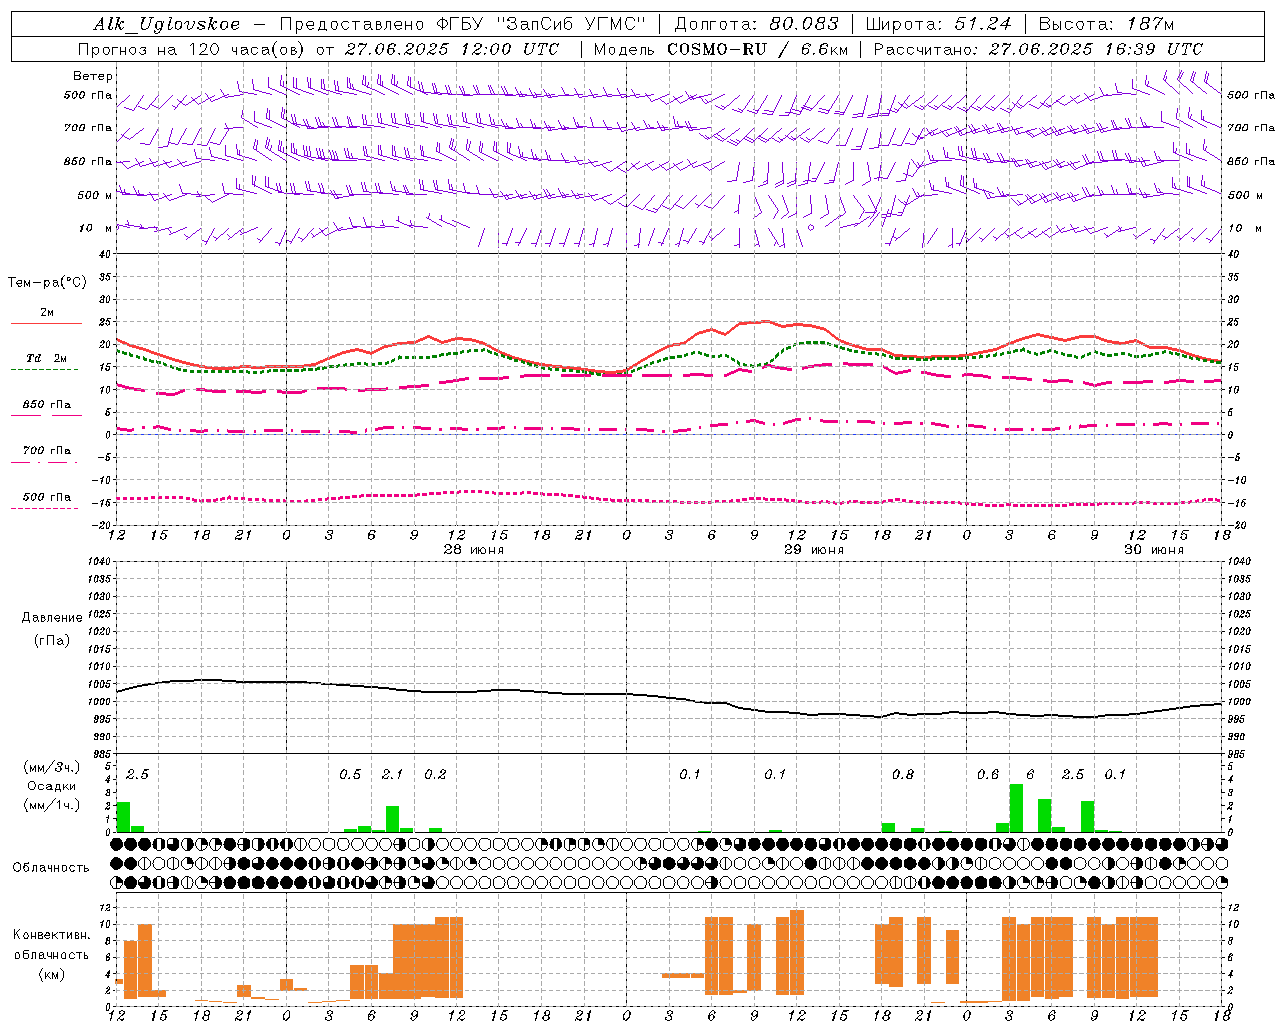Click the model label COSMO-RU / 6.6км
Screen dimensions: 1280x1024
click(757, 49)
